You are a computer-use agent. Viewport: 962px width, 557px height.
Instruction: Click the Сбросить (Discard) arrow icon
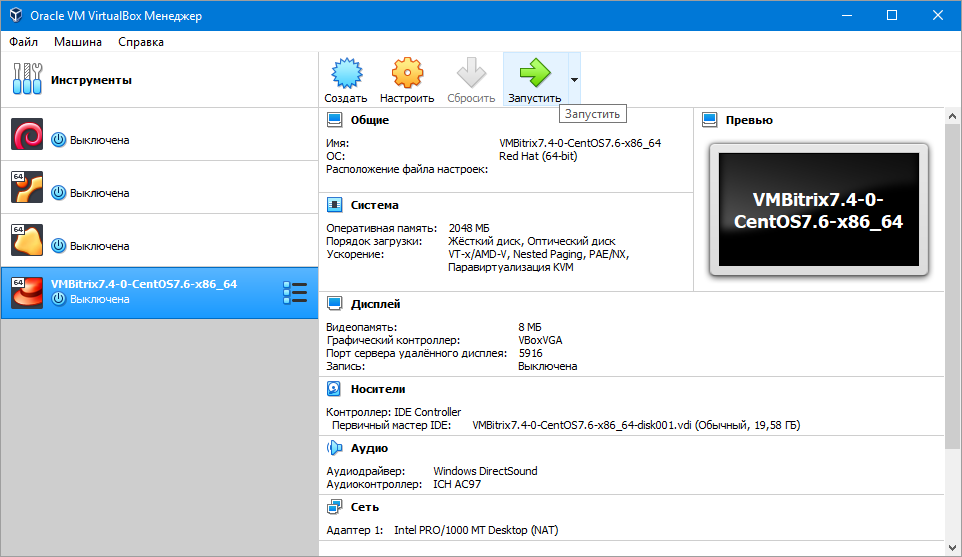[471, 74]
